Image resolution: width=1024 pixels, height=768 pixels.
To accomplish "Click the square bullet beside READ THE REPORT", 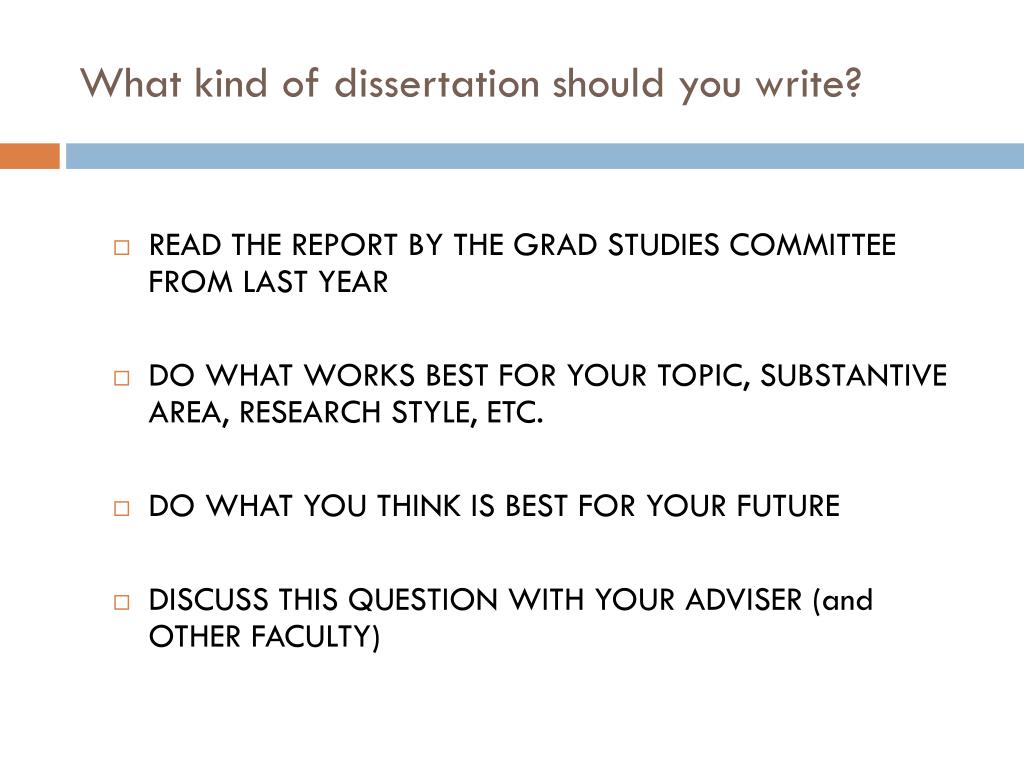I will pos(121,248).
